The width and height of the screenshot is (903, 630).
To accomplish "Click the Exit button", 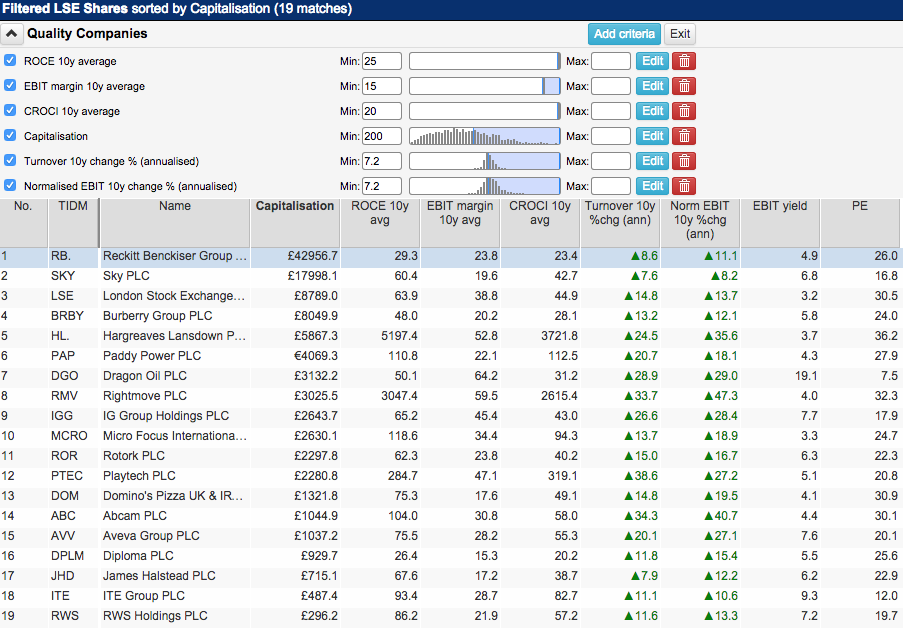I will coord(680,34).
